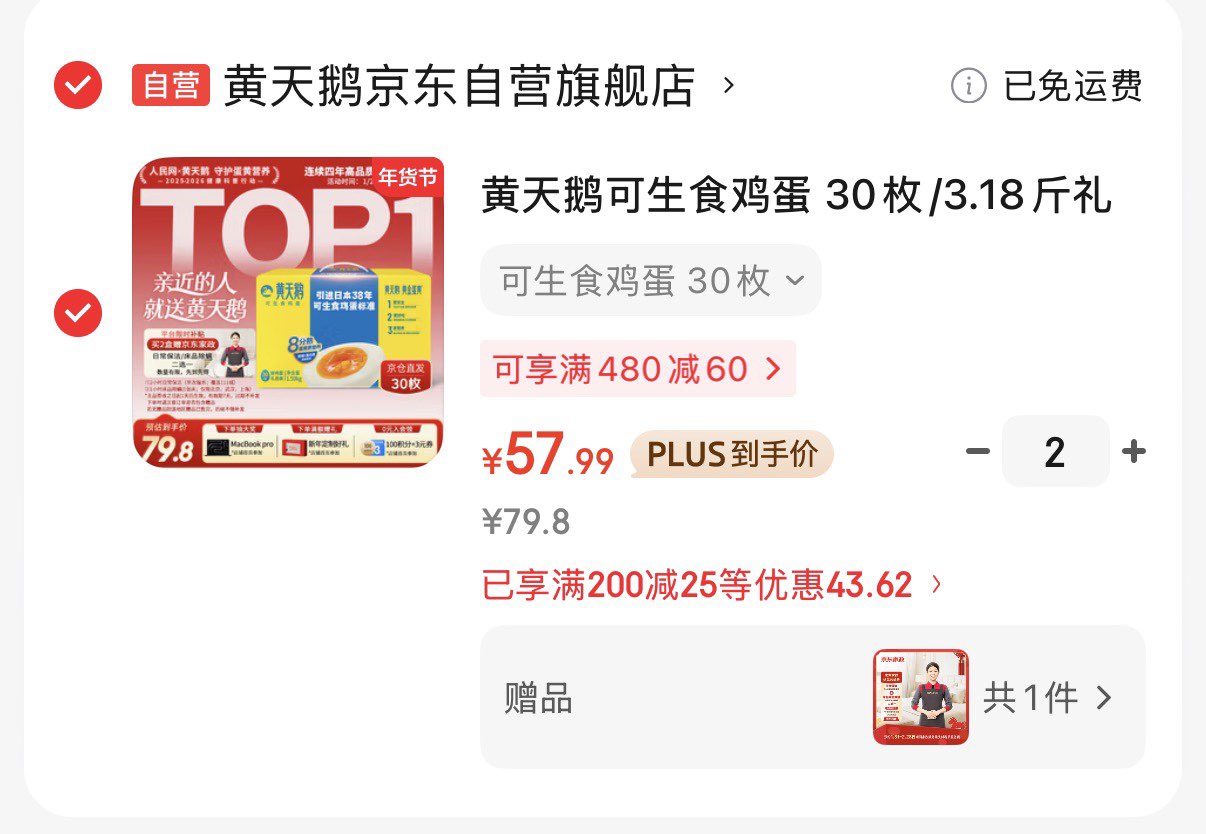Tap the PLUS到手价 badge
Screen dimensions: 1206x834
[x=731, y=455]
